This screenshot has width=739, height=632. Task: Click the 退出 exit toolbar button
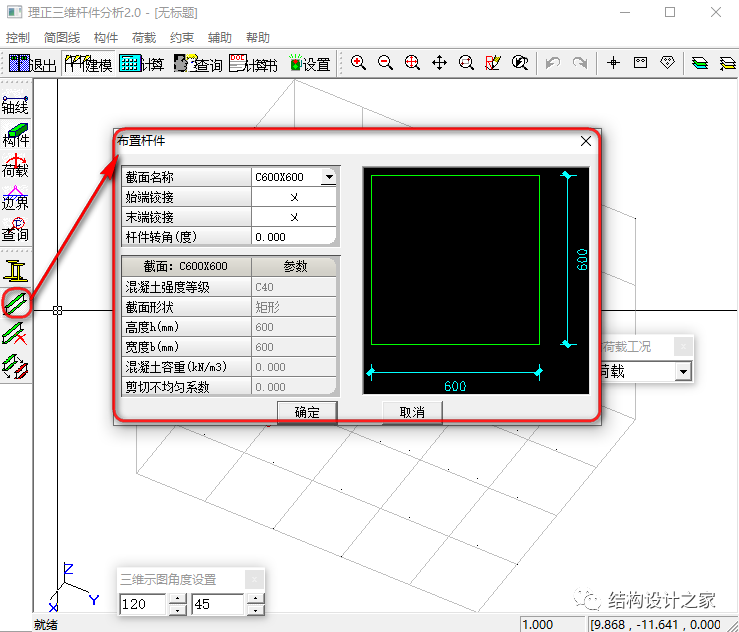33,63
